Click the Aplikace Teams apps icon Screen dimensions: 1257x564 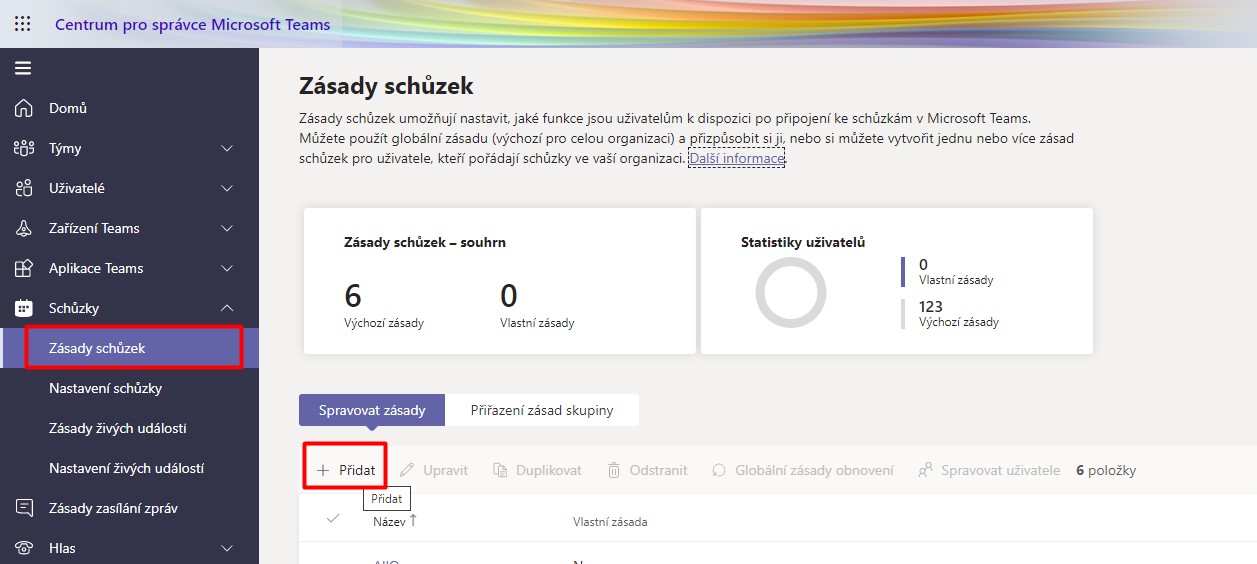tap(24, 268)
